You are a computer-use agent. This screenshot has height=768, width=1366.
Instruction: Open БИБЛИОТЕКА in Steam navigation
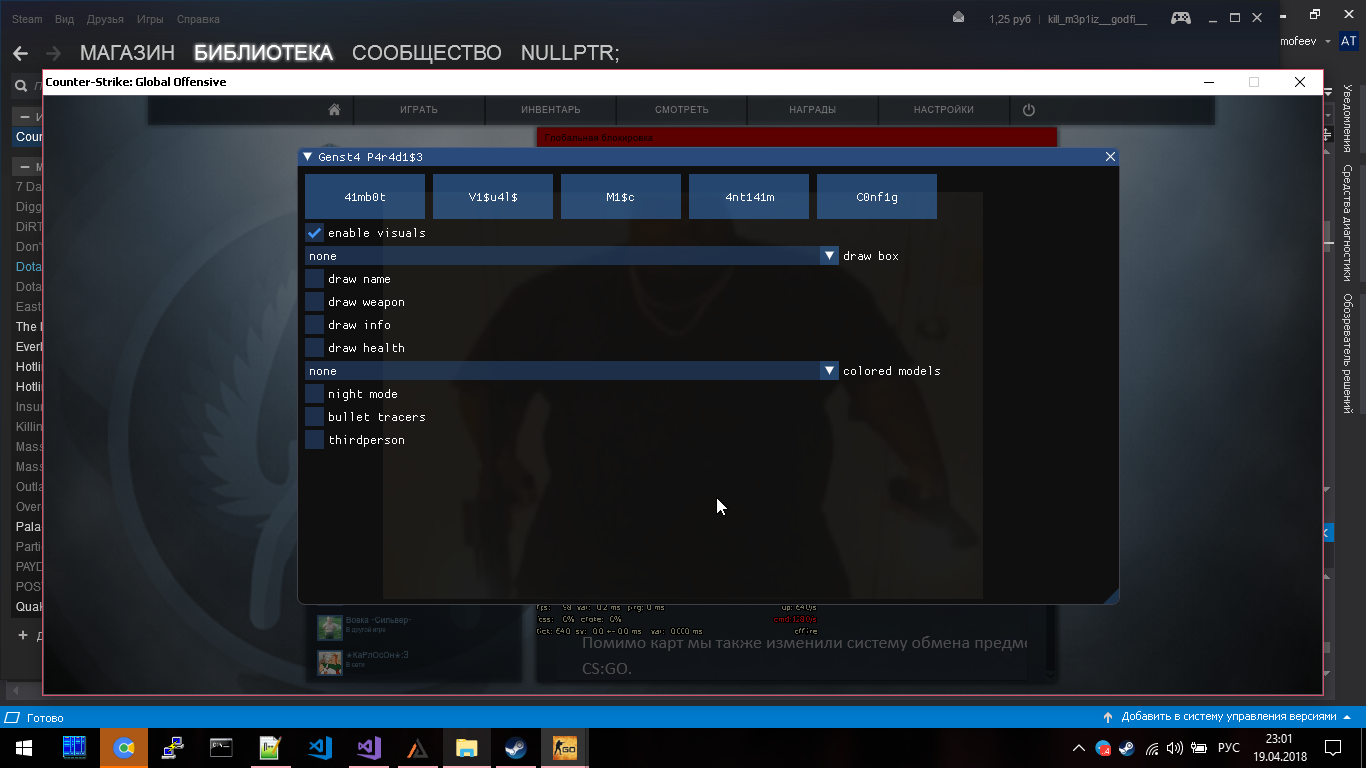click(263, 53)
